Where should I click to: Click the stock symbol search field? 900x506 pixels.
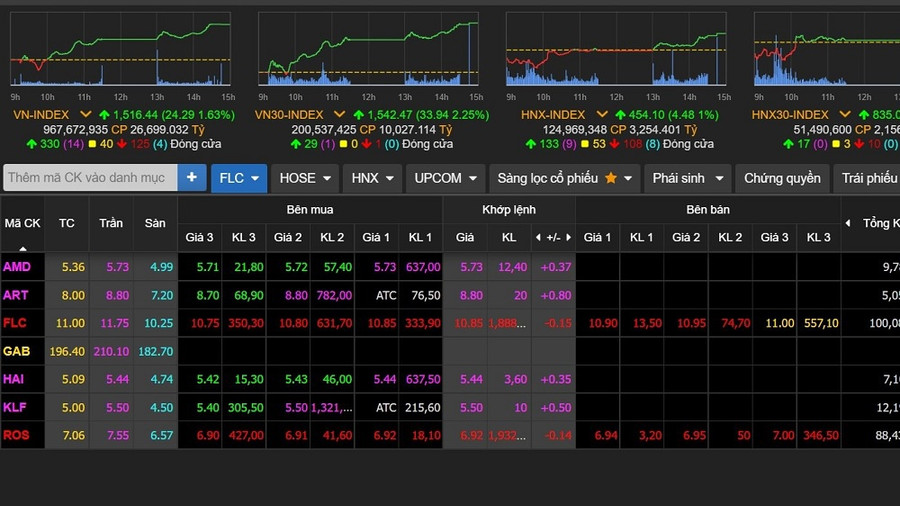[90, 178]
